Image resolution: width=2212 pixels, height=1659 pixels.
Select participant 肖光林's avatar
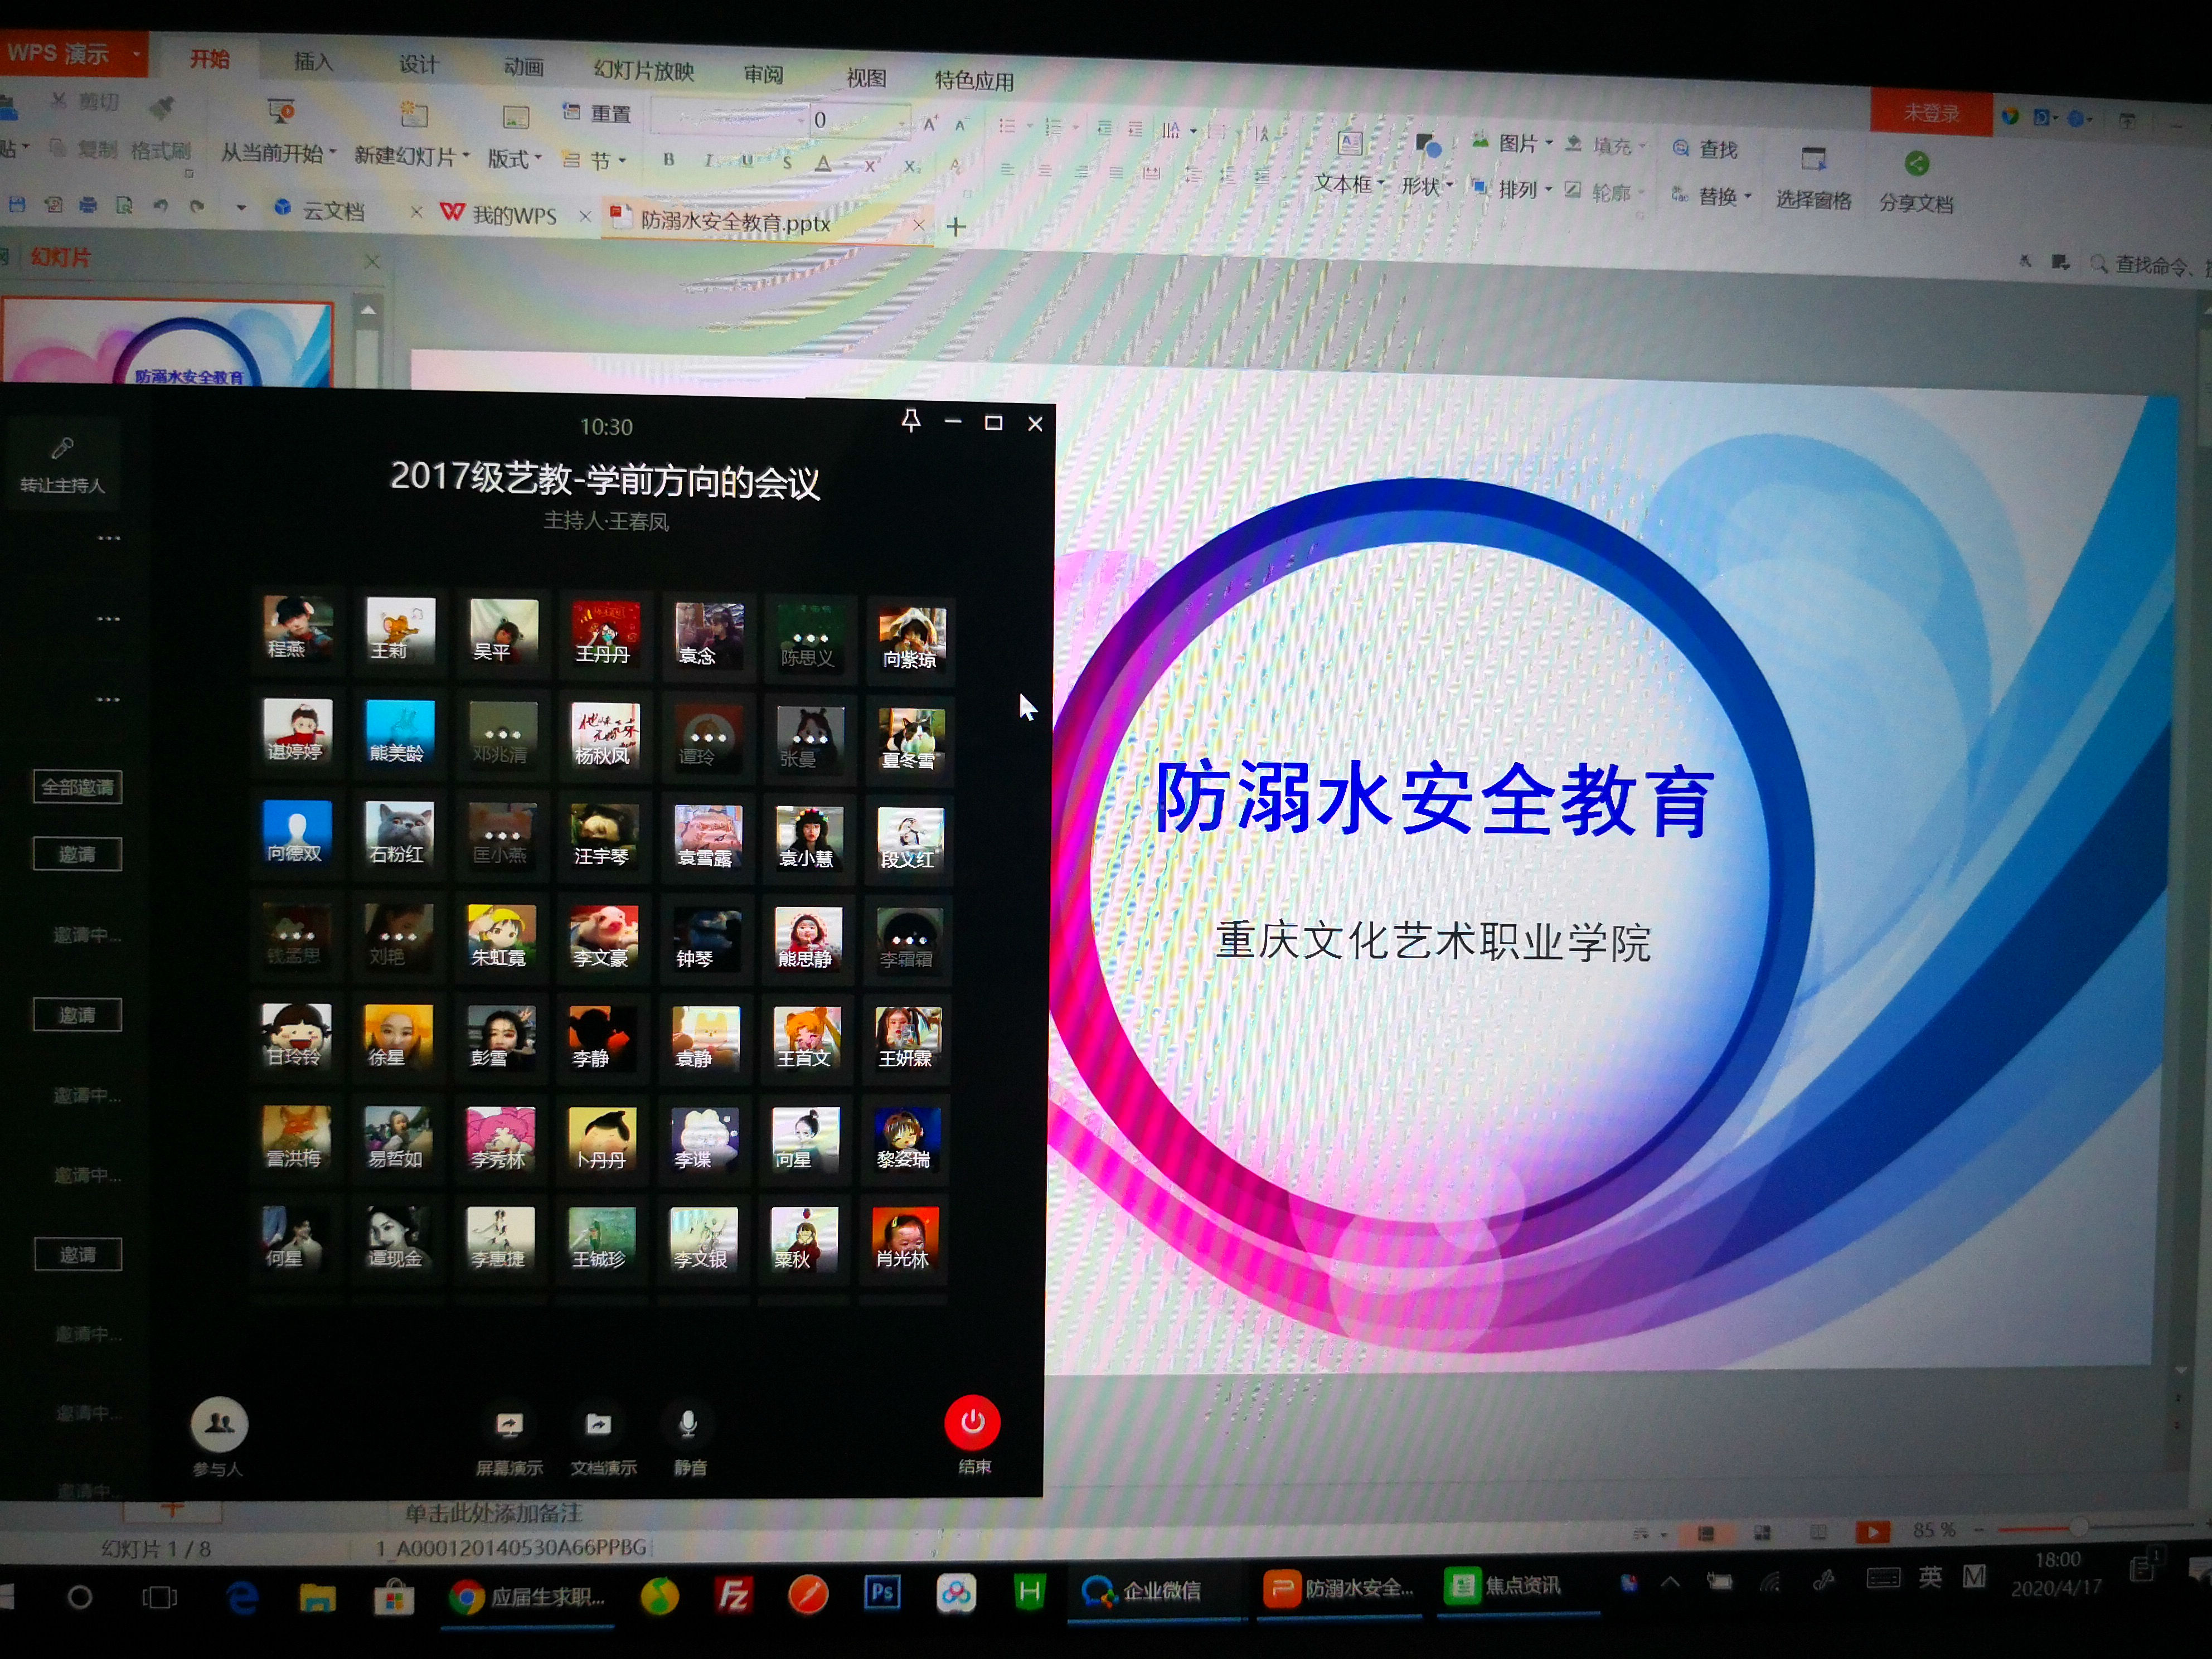pos(905,1240)
